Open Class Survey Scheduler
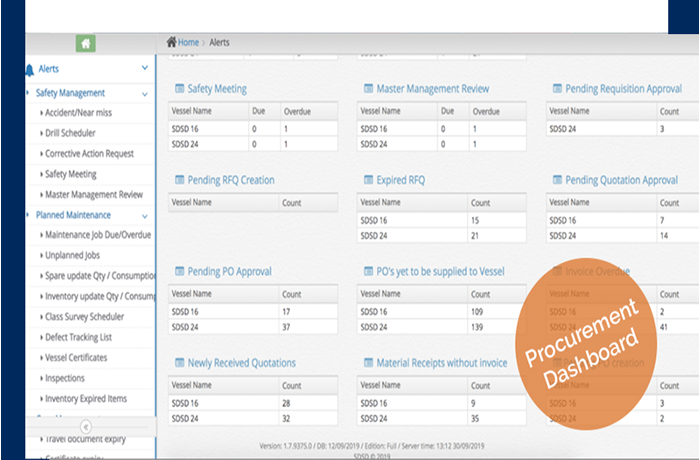The width and height of the screenshot is (700, 460). point(84,317)
